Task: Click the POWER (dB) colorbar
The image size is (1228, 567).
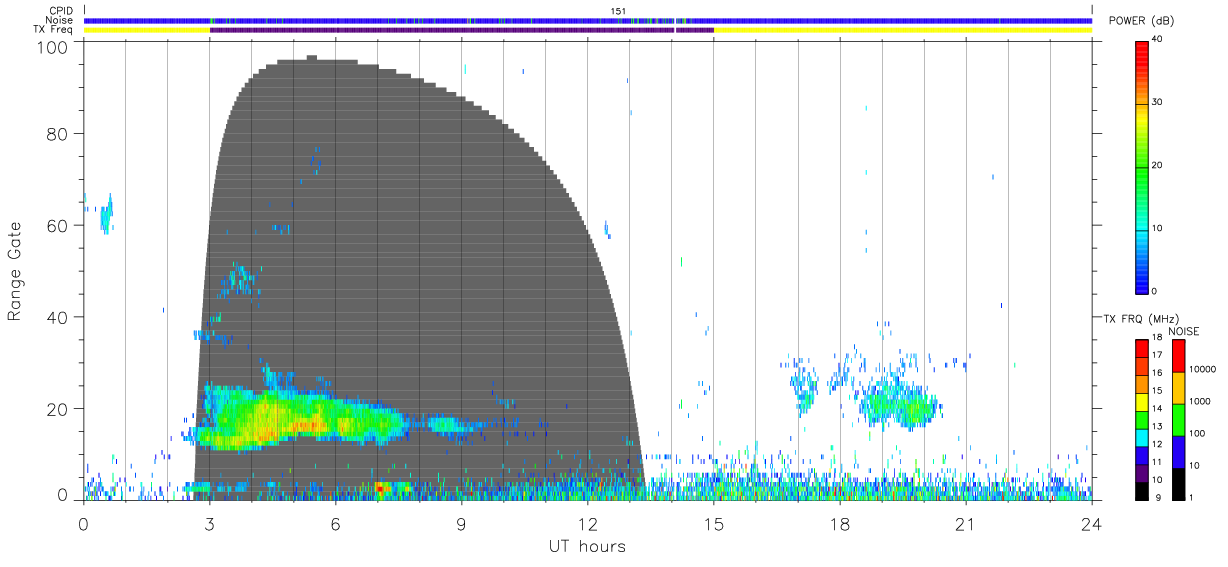Action: (x=1142, y=166)
